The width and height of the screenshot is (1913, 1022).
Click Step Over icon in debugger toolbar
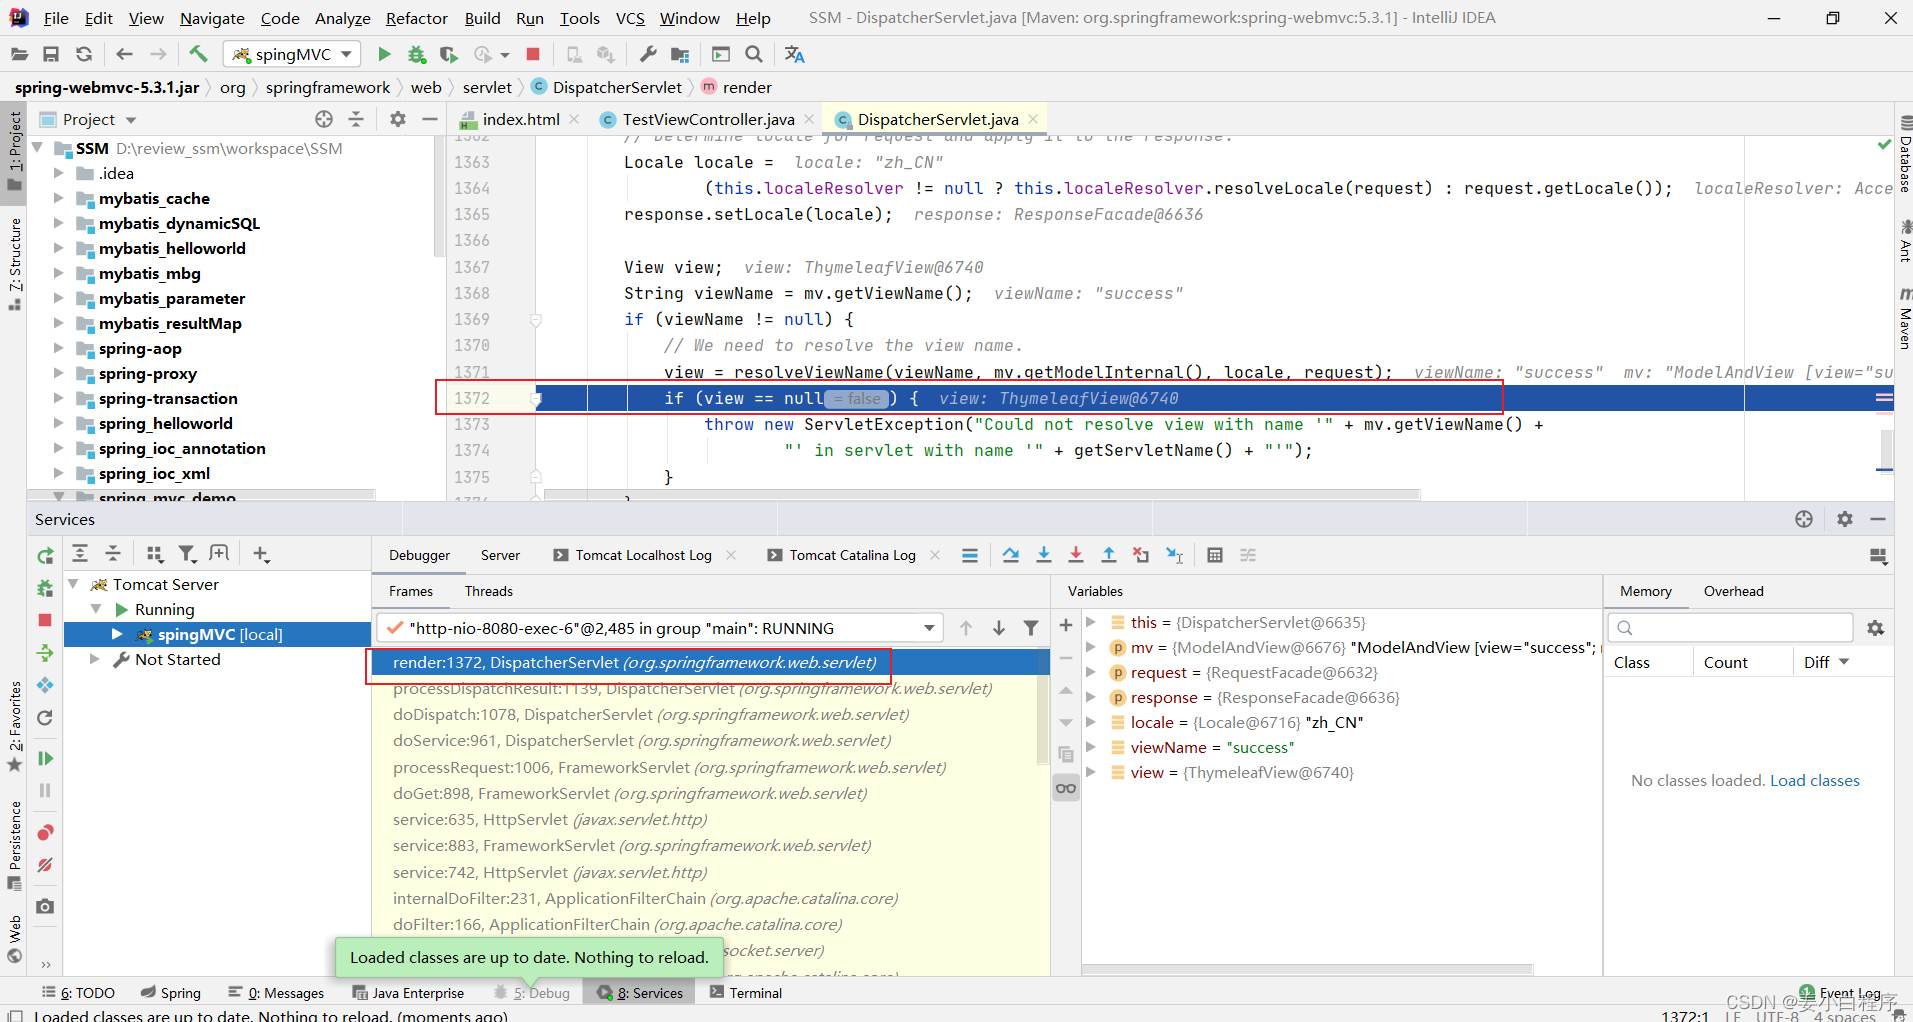(x=1011, y=555)
